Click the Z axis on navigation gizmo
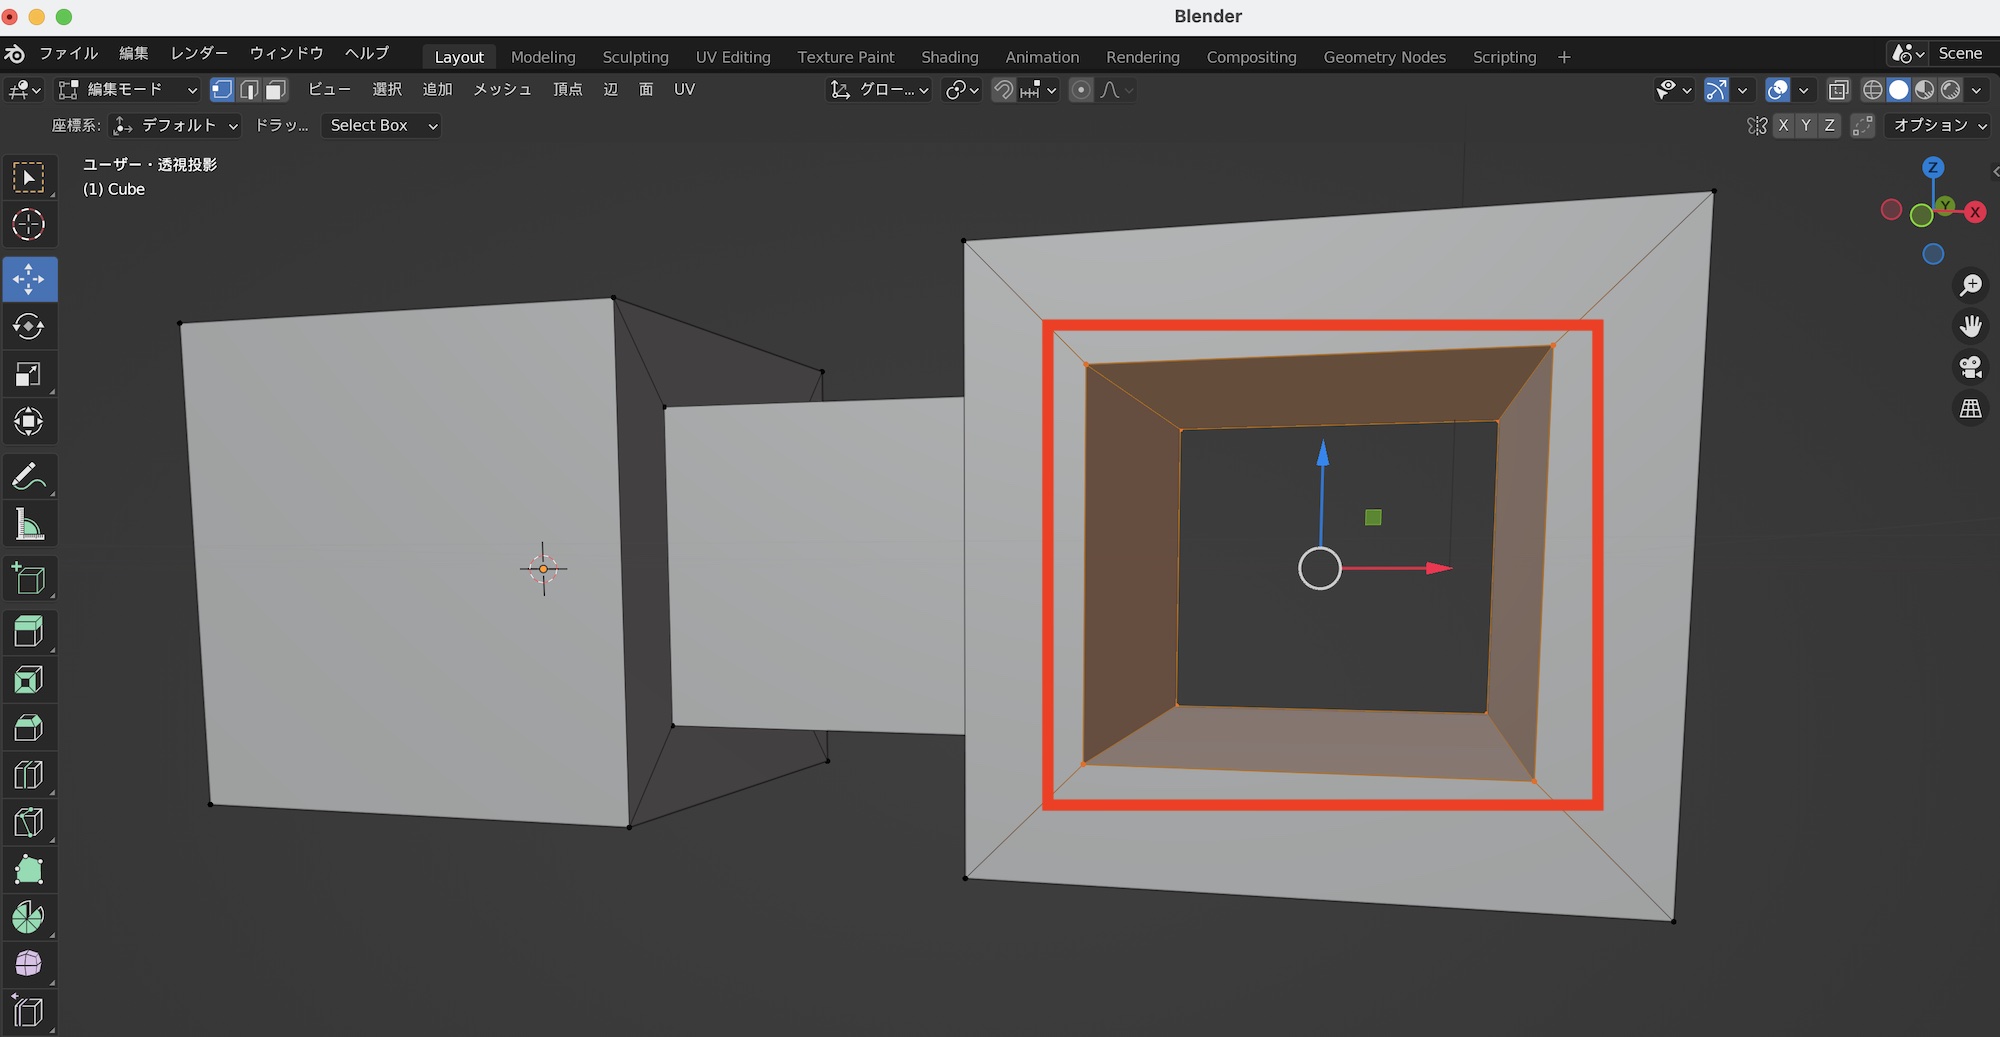Screen dimensions: 2000x1037 tap(1933, 167)
